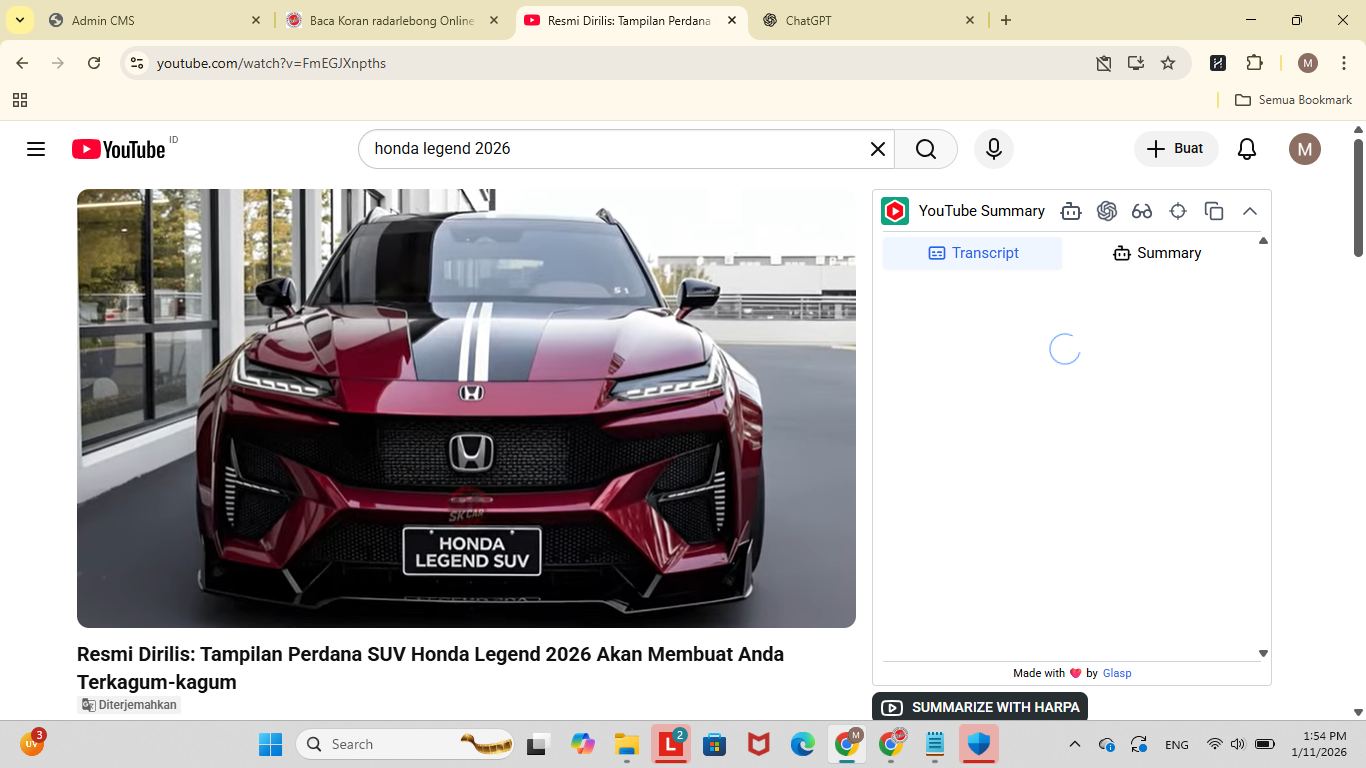Click the YouTube home logo
The width and height of the screenshot is (1366, 768).
(x=118, y=148)
